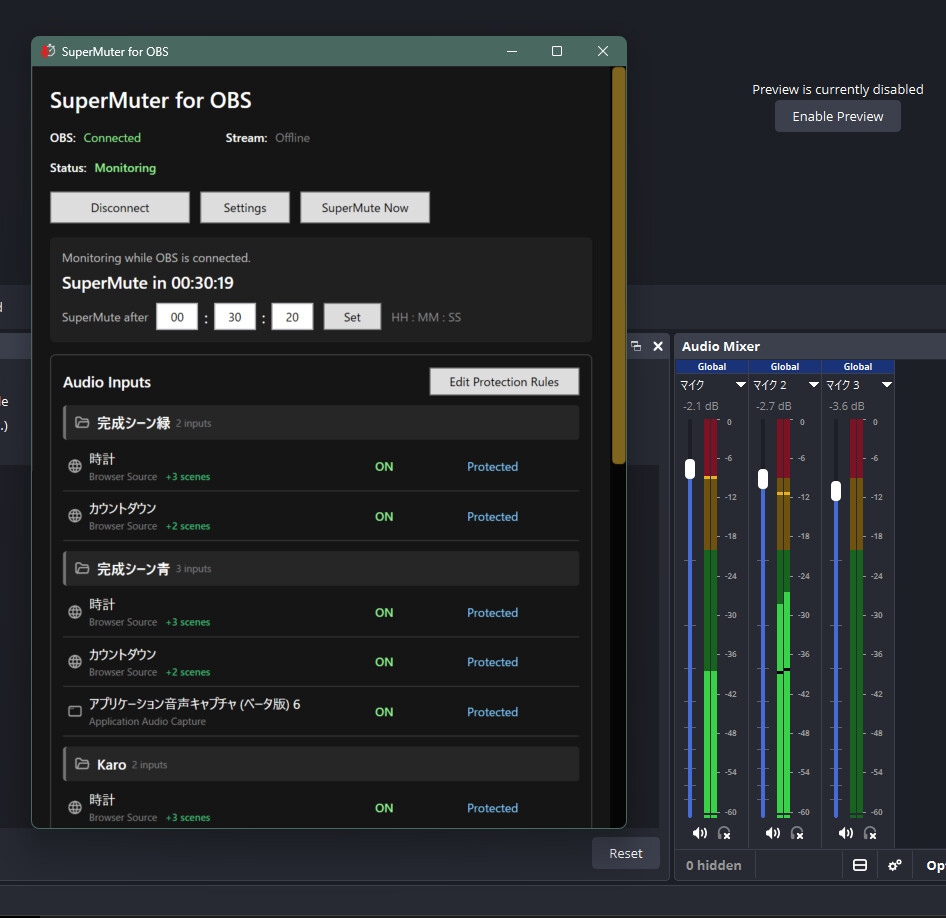Toggle Protected status of カウントダウン in 完成シーン青

(x=492, y=662)
